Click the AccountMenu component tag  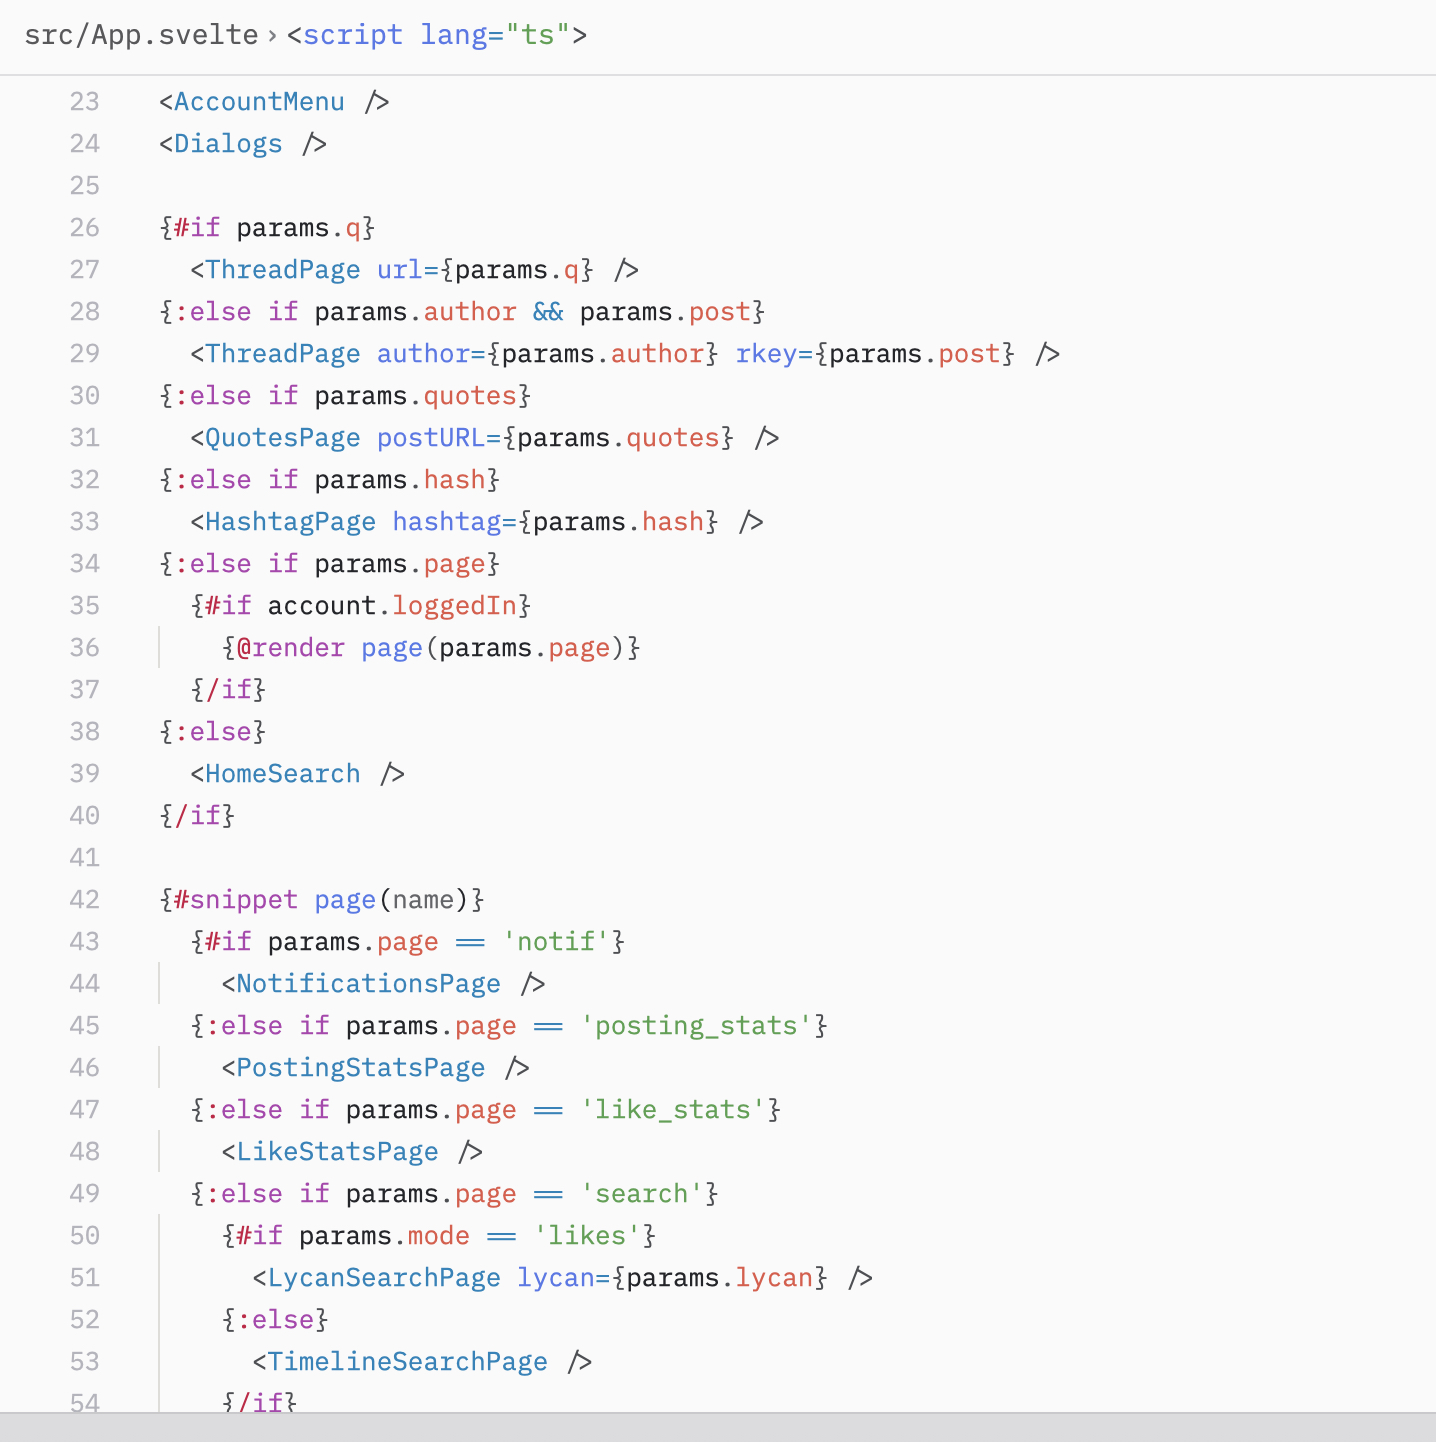click(259, 102)
